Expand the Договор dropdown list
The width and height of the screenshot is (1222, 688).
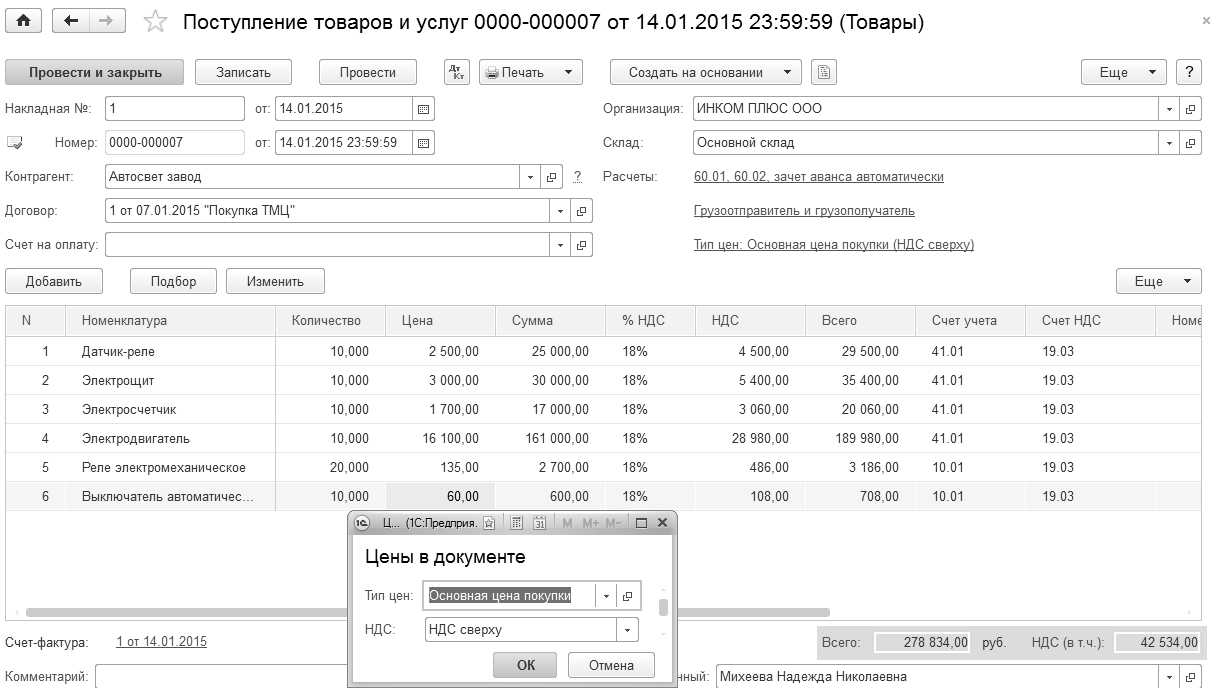coord(561,211)
